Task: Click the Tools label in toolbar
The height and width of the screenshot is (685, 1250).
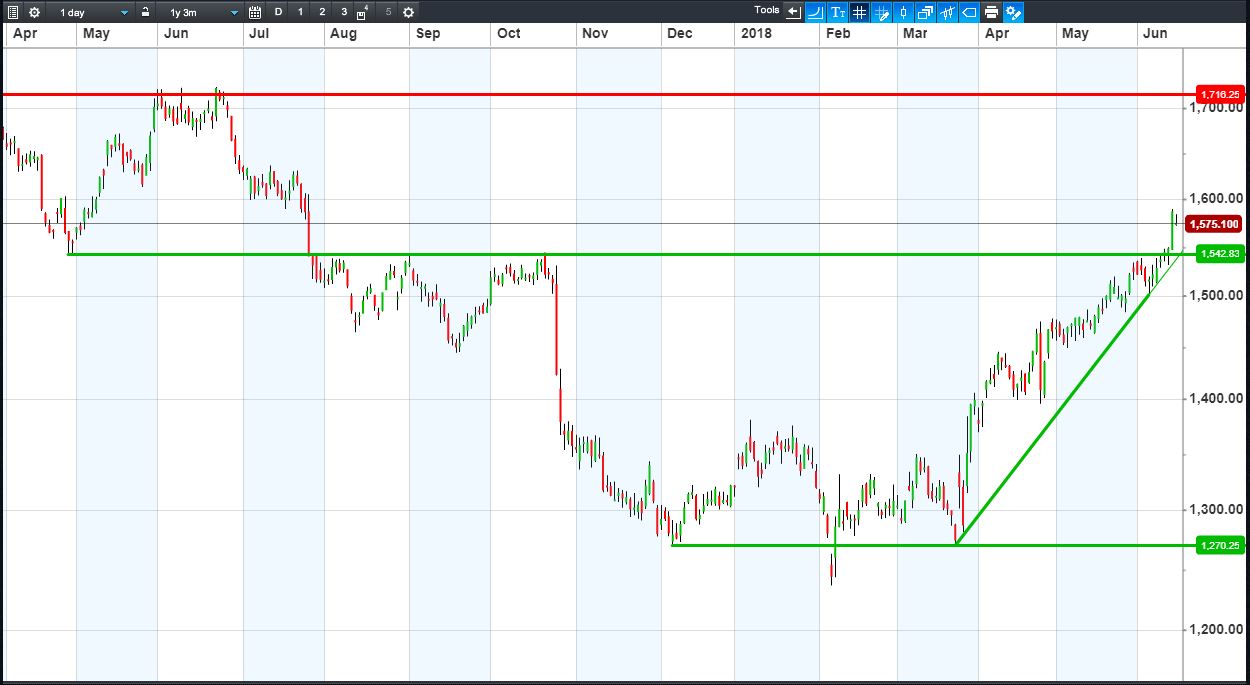Action: pyautogui.click(x=767, y=10)
